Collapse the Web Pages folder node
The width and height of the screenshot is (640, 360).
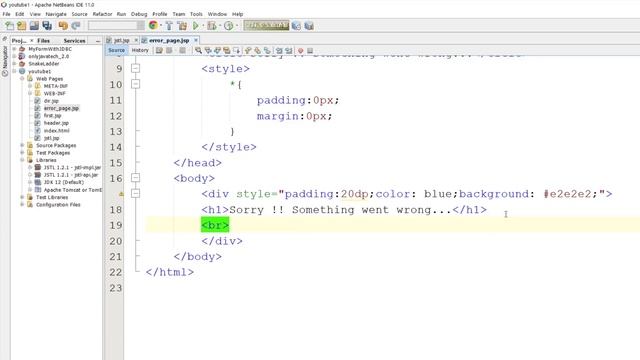coord(22,78)
